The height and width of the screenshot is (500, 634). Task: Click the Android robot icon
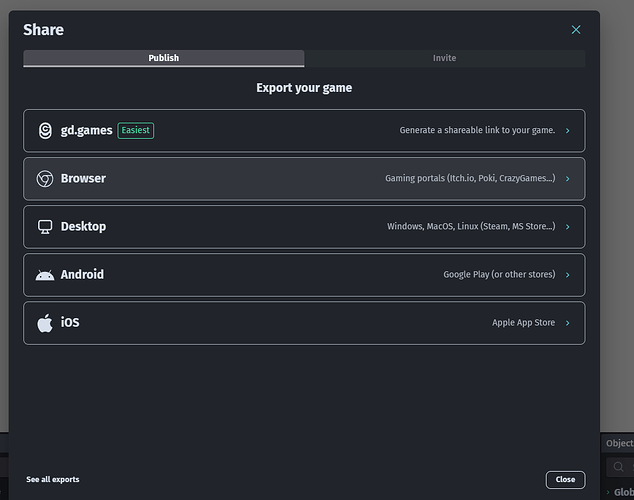pos(45,275)
